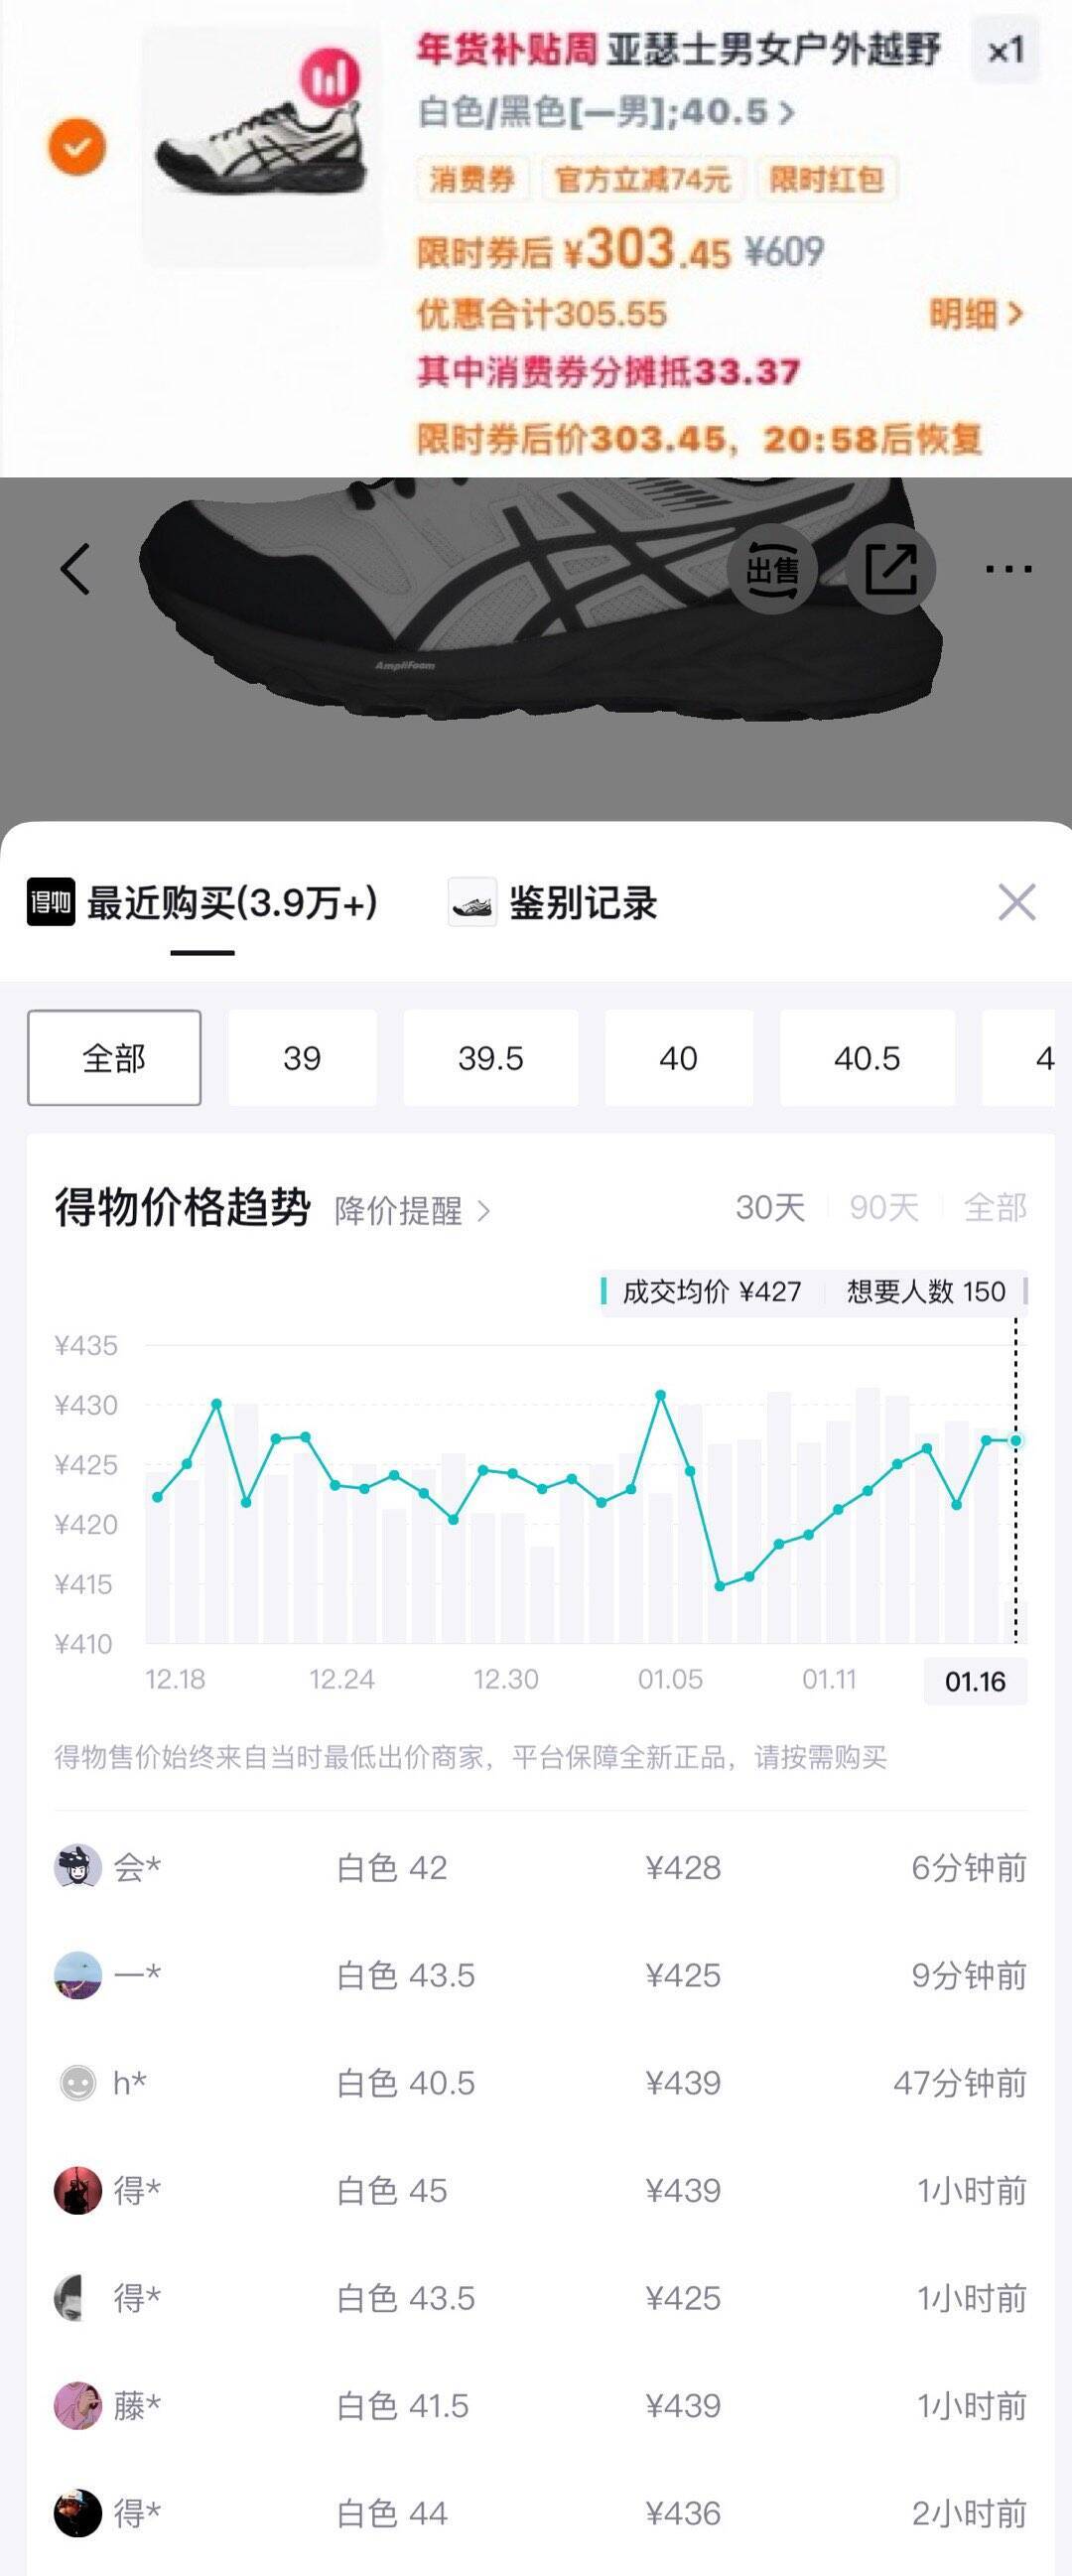
Task: Filter purchases by size 40
Action: coord(678,1058)
